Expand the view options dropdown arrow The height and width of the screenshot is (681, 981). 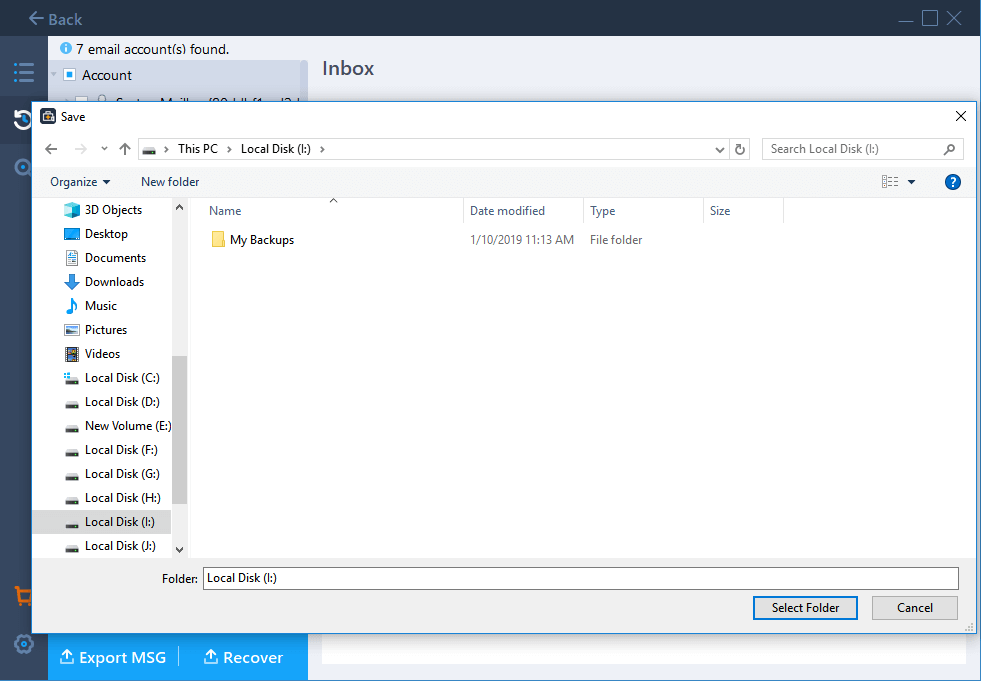[911, 182]
